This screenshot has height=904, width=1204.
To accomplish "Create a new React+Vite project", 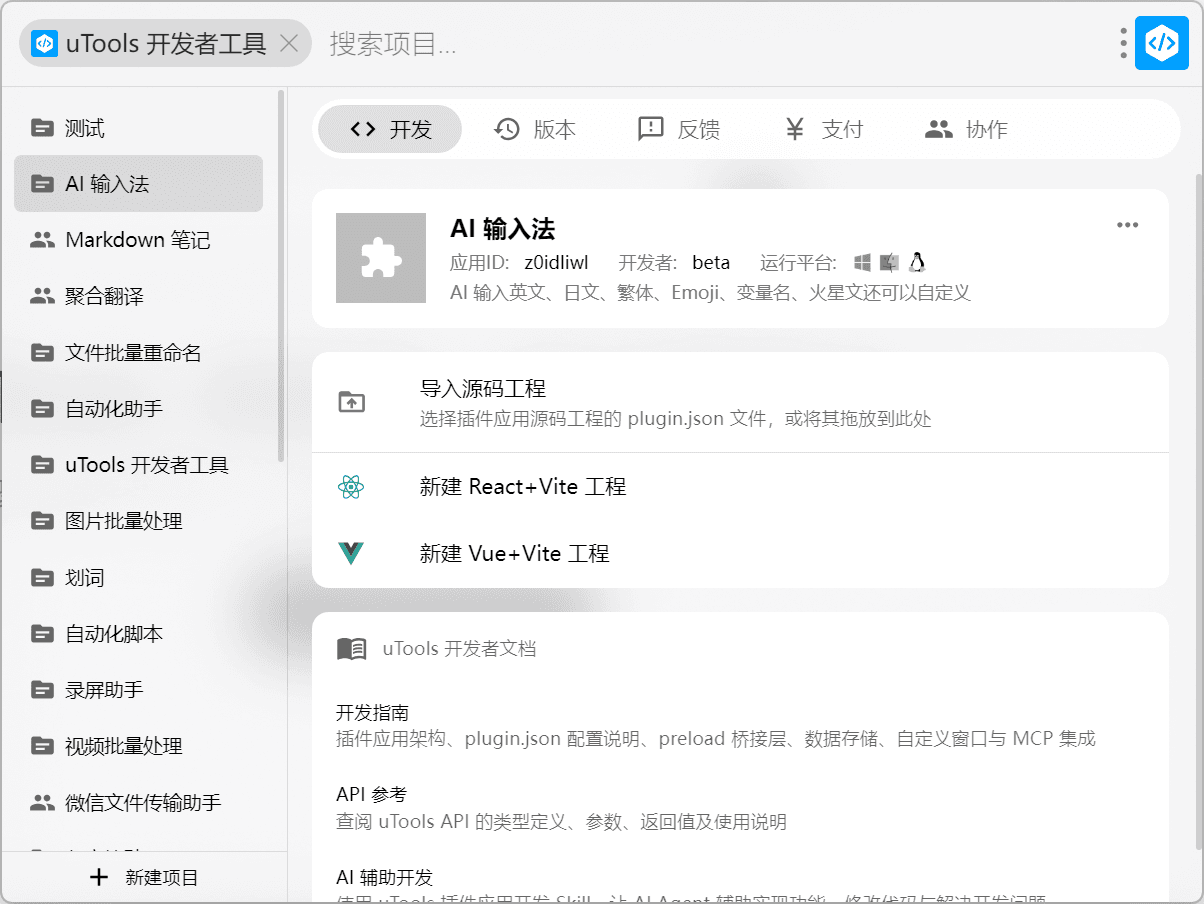I will 740,487.
